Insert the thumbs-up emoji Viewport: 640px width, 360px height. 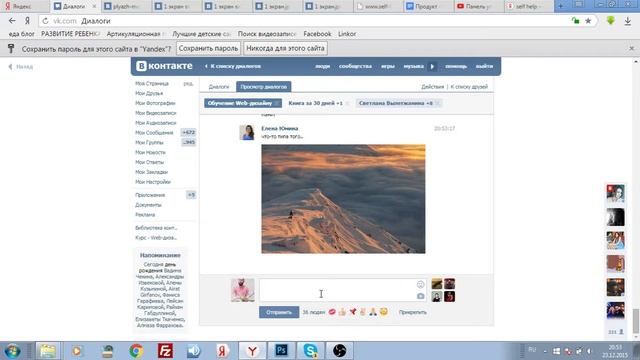tap(342, 312)
